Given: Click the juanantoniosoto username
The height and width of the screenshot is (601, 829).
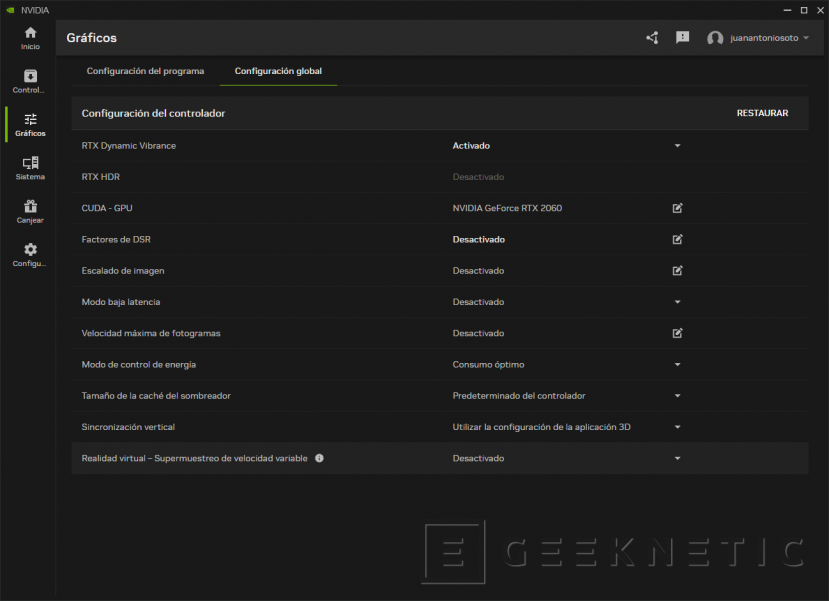Looking at the screenshot, I should pyautogui.click(x=764, y=38).
